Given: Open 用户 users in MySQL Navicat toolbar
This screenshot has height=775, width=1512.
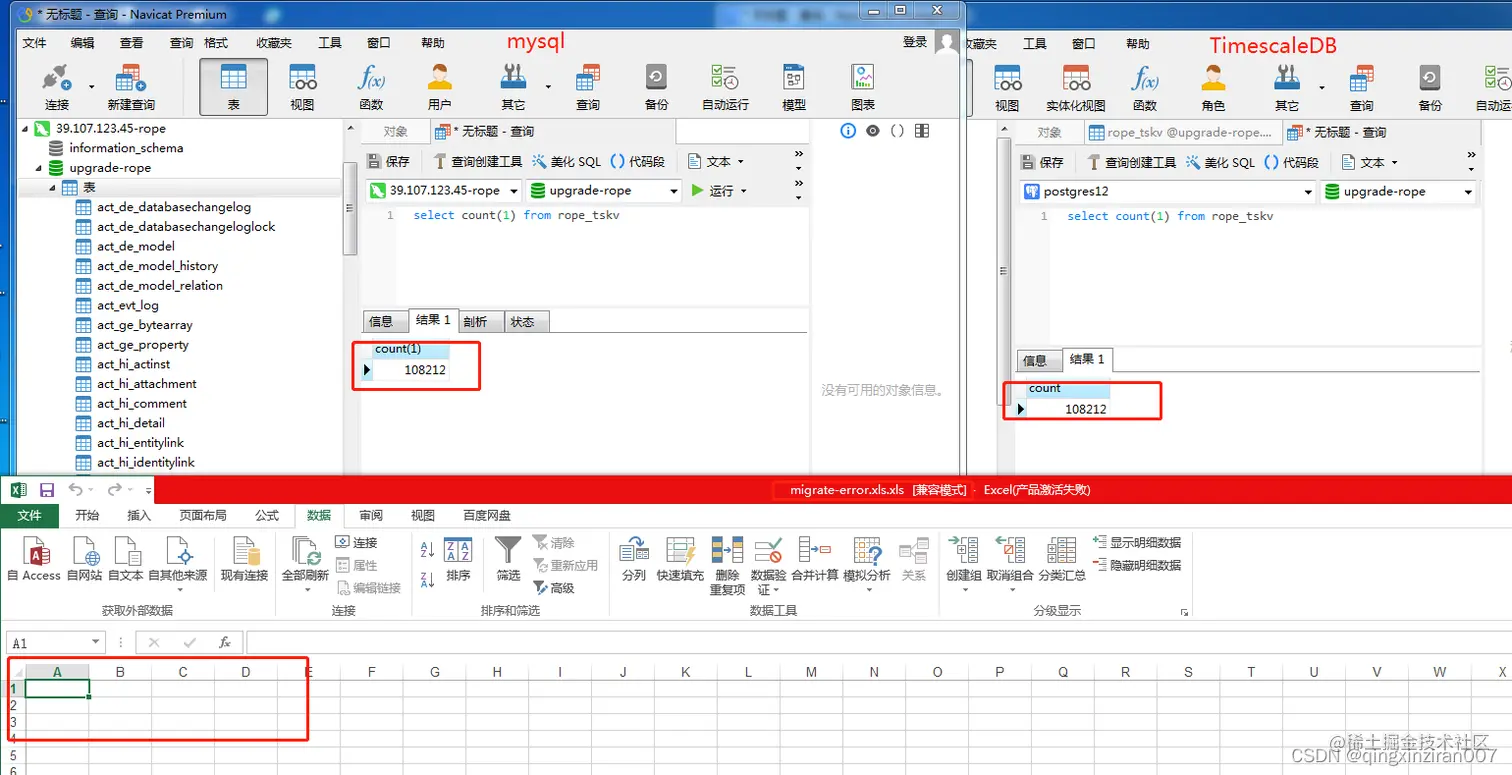Looking at the screenshot, I should click(x=439, y=86).
